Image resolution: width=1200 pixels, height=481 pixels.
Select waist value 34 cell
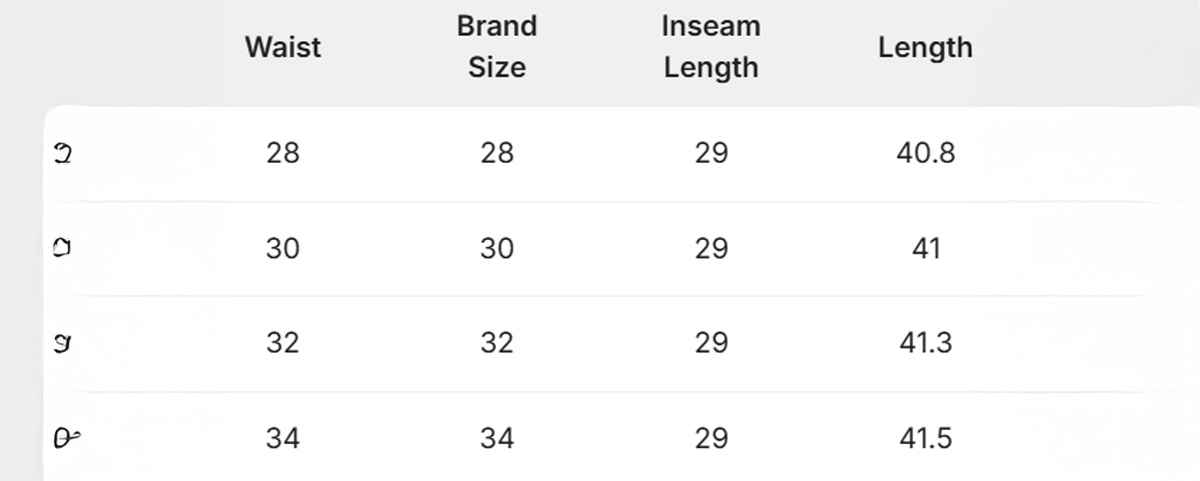coord(283,438)
